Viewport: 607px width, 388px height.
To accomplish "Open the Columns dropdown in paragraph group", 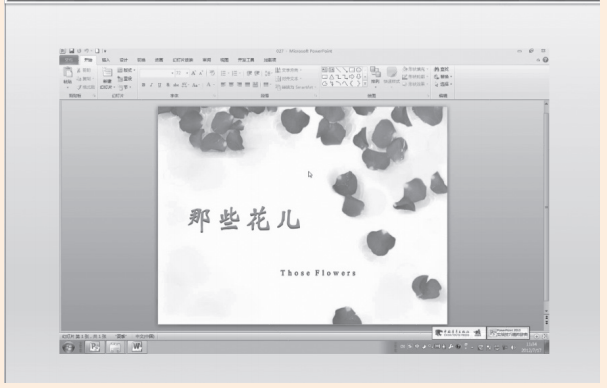I will [267, 84].
